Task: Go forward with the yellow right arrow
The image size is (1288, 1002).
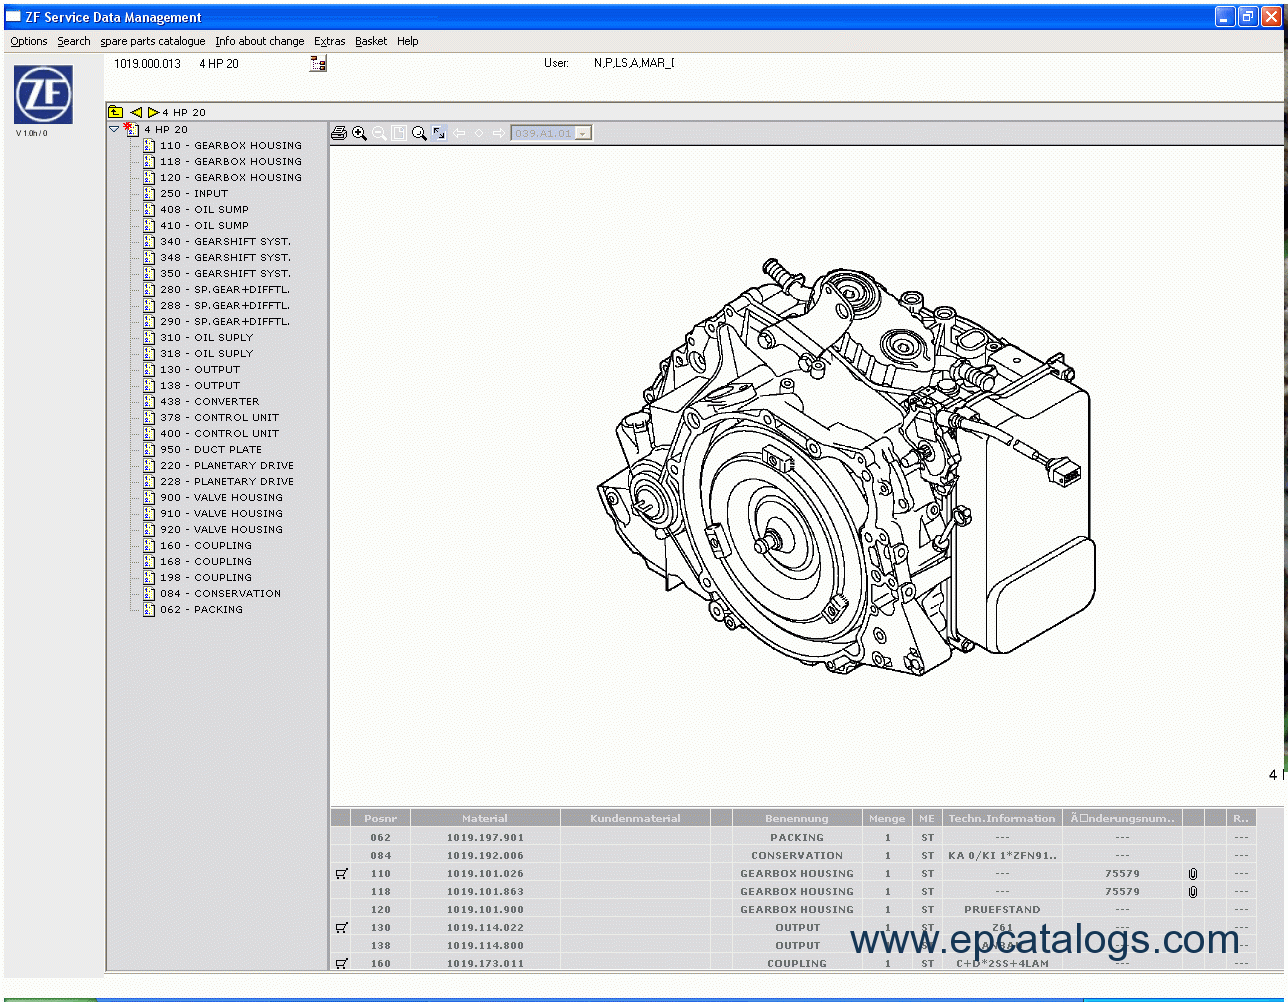Action: pos(153,112)
